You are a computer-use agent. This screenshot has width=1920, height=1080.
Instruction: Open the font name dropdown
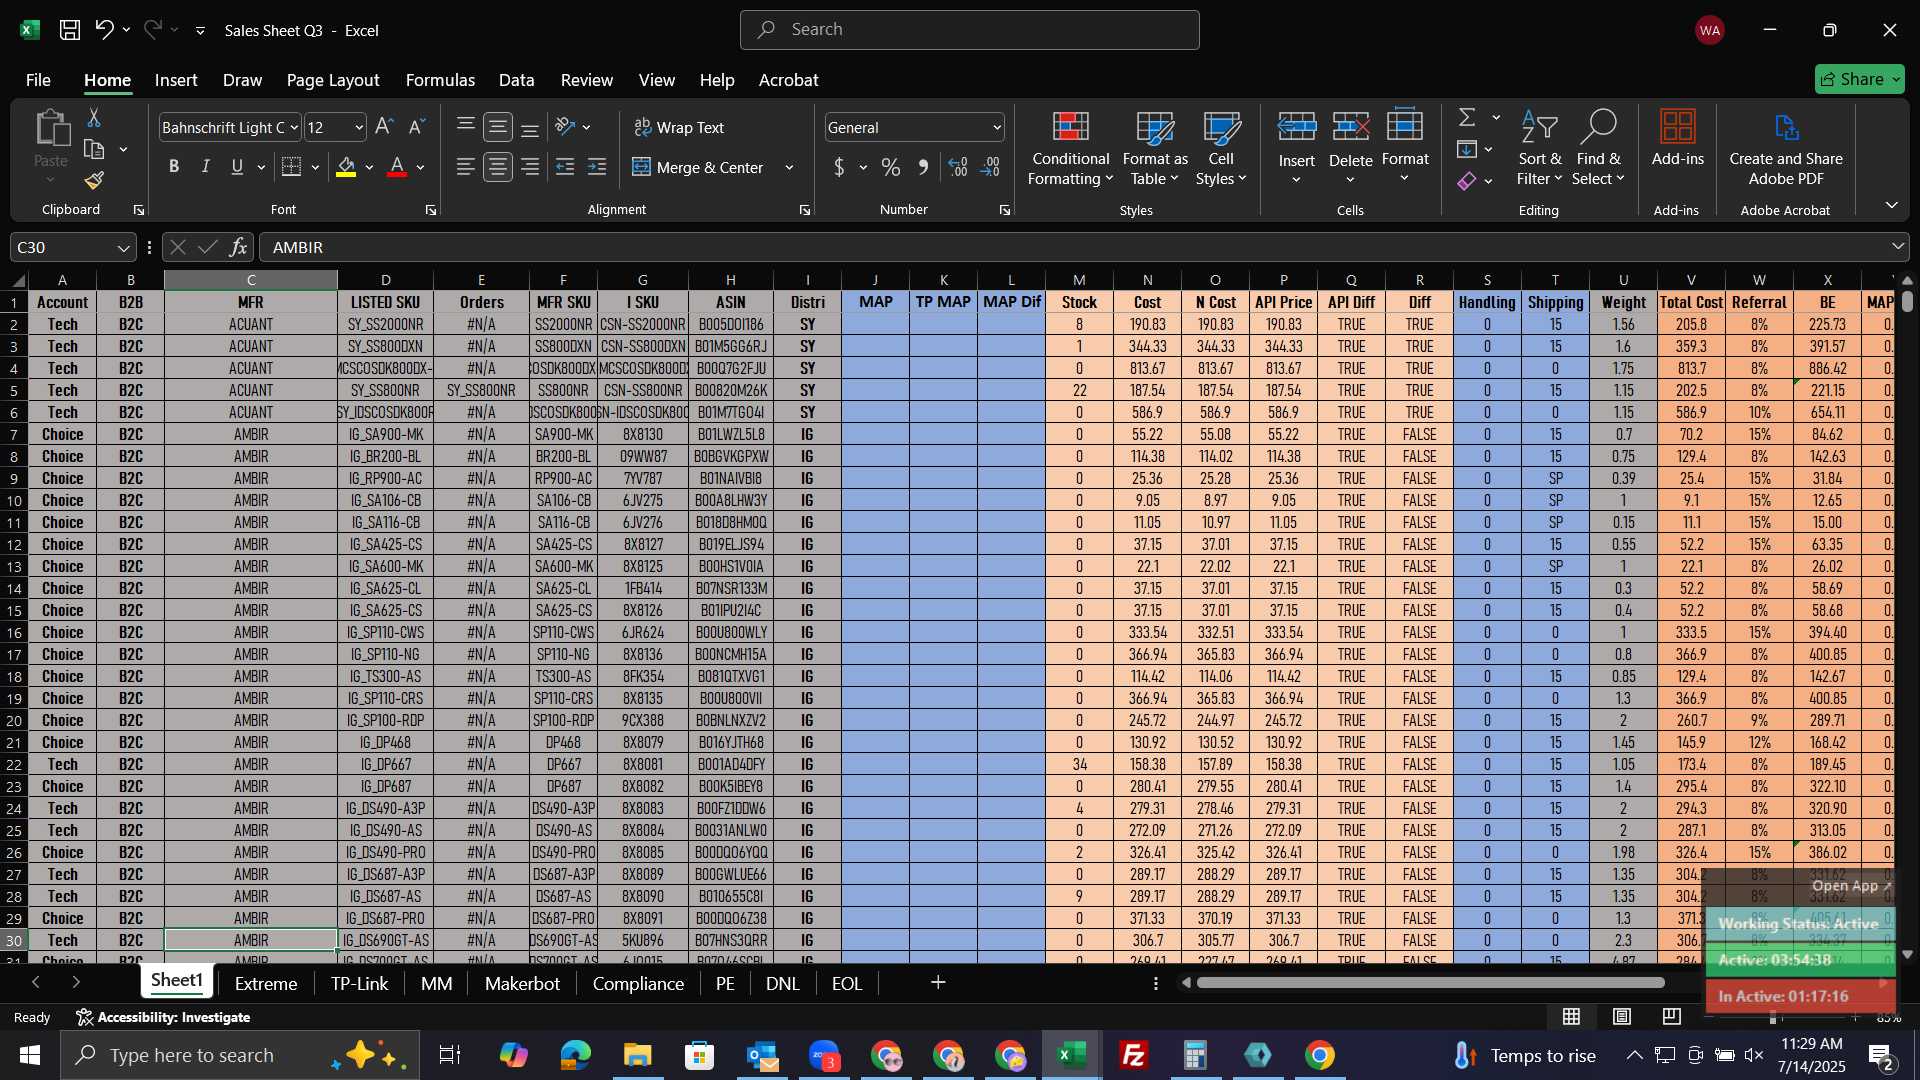[294, 128]
